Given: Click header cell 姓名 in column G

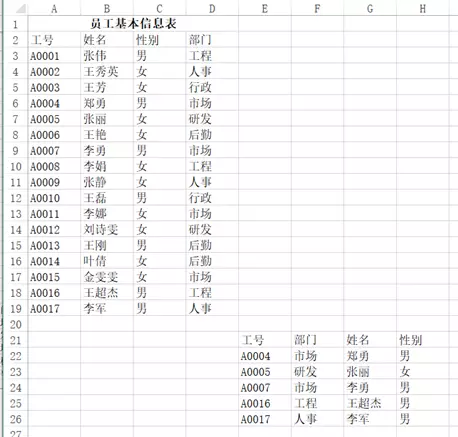Looking at the screenshot, I should [370, 340].
